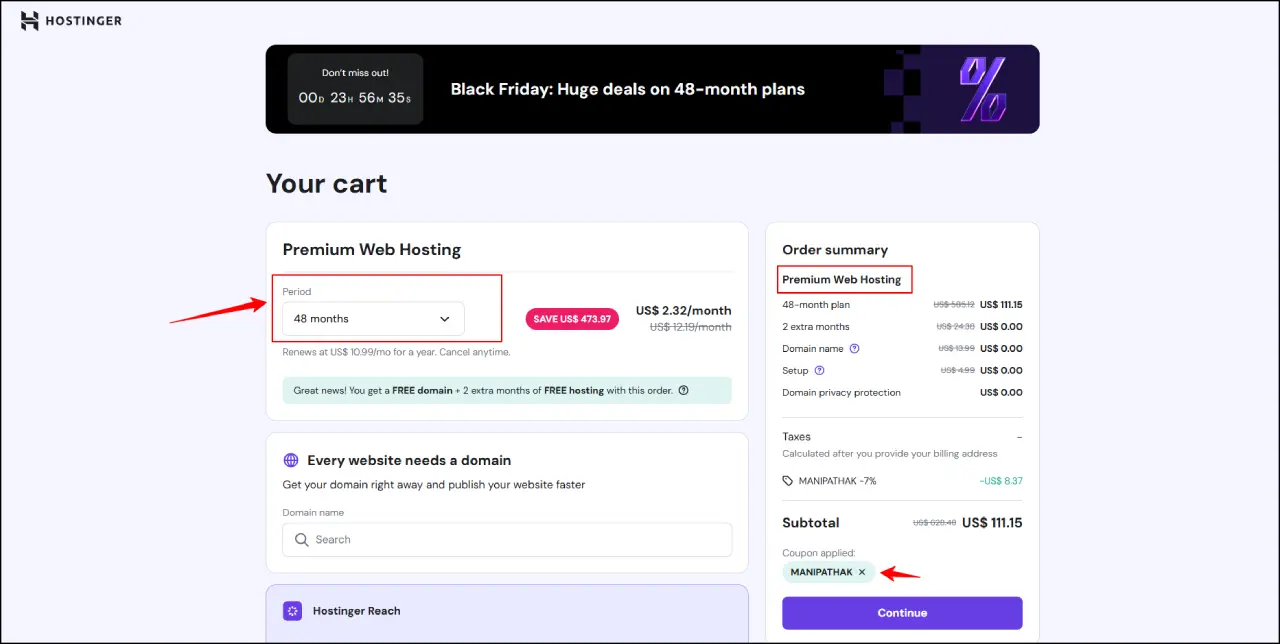Click the Your cart heading
The height and width of the screenshot is (644, 1280).
[x=326, y=183]
